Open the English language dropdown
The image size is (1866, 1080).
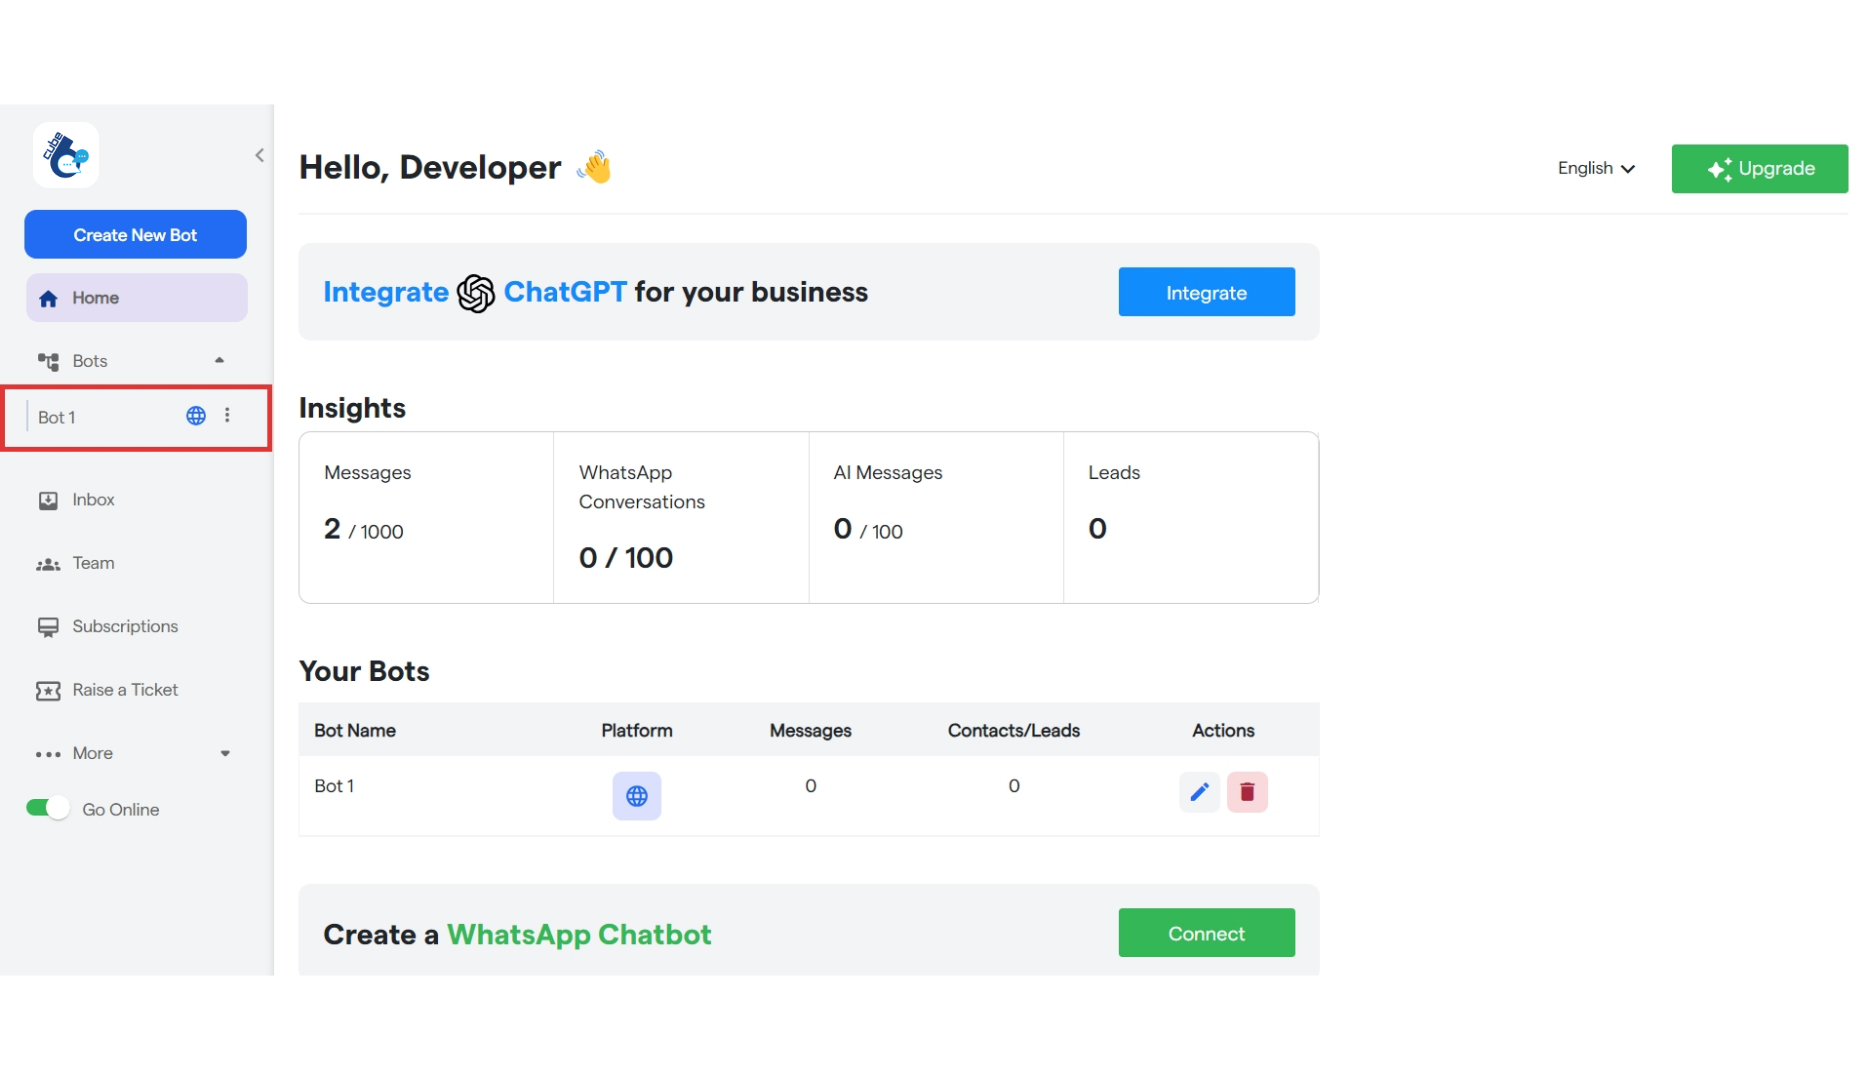(x=1595, y=168)
